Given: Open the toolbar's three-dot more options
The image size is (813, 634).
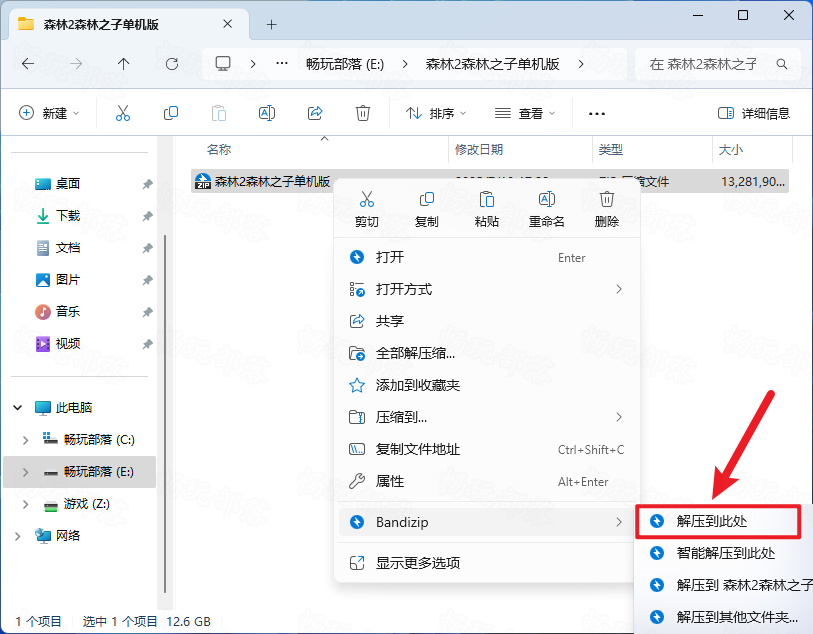Looking at the screenshot, I should click(x=597, y=114).
